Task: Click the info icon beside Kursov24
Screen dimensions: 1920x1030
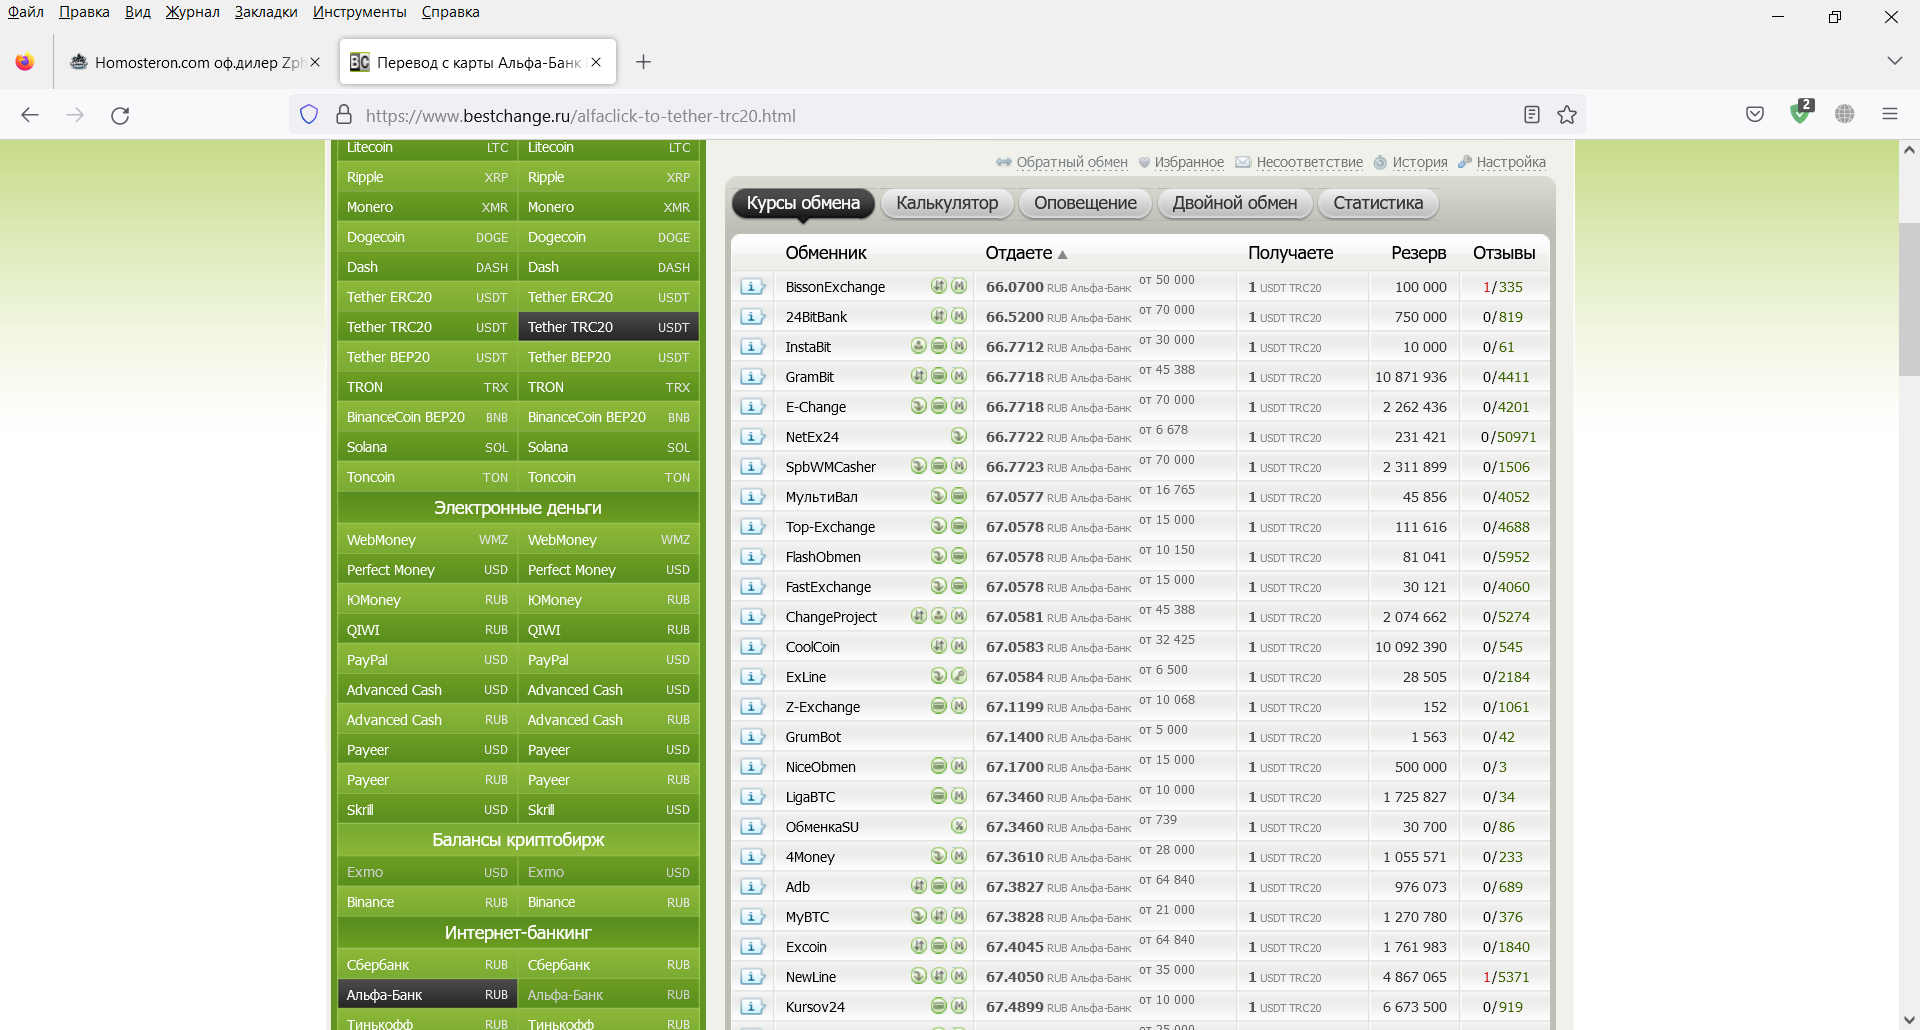Action: pyautogui.click(x=752, y=1007)
